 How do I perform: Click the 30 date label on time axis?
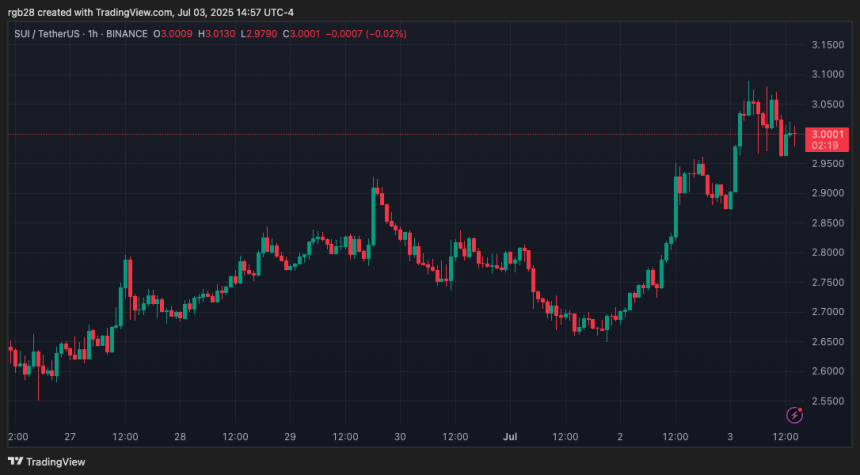tap(400, 437)
